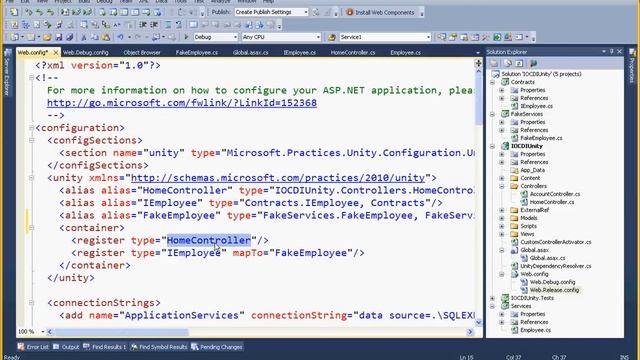
Task: Click Install Web Components button
Action: [x=380, y=12]
